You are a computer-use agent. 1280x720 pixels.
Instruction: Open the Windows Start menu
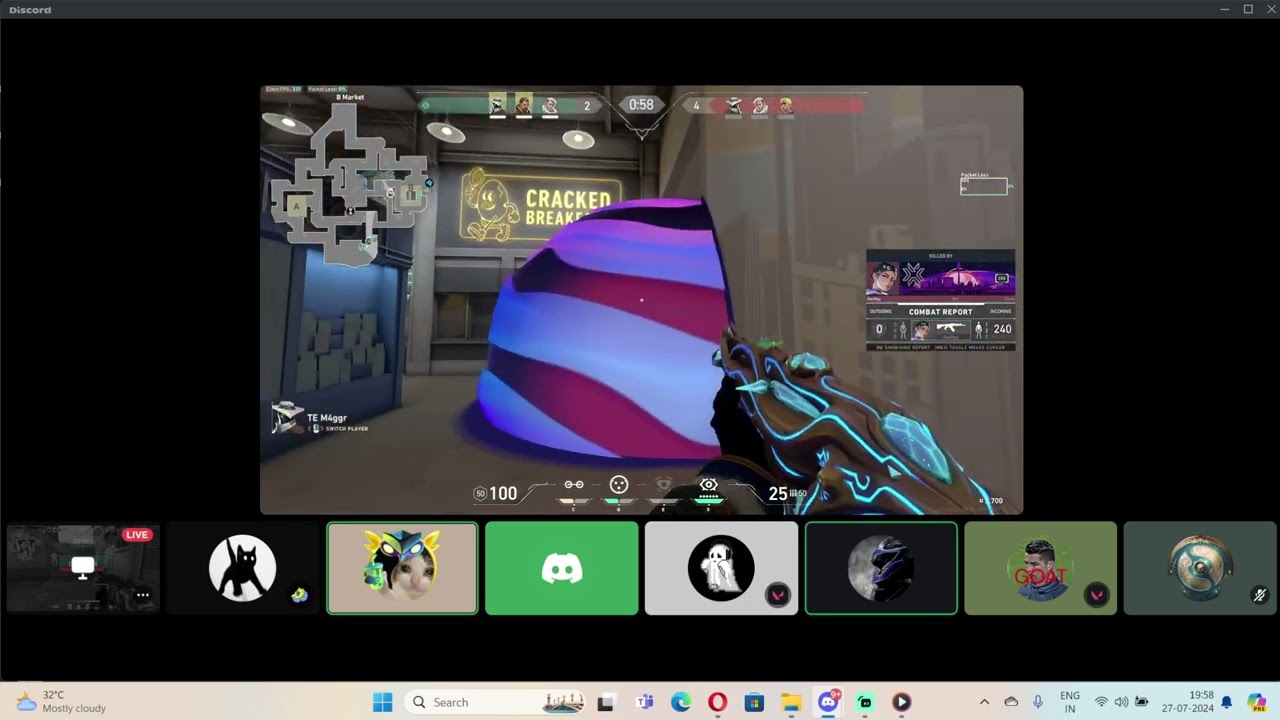click(383, 702)
